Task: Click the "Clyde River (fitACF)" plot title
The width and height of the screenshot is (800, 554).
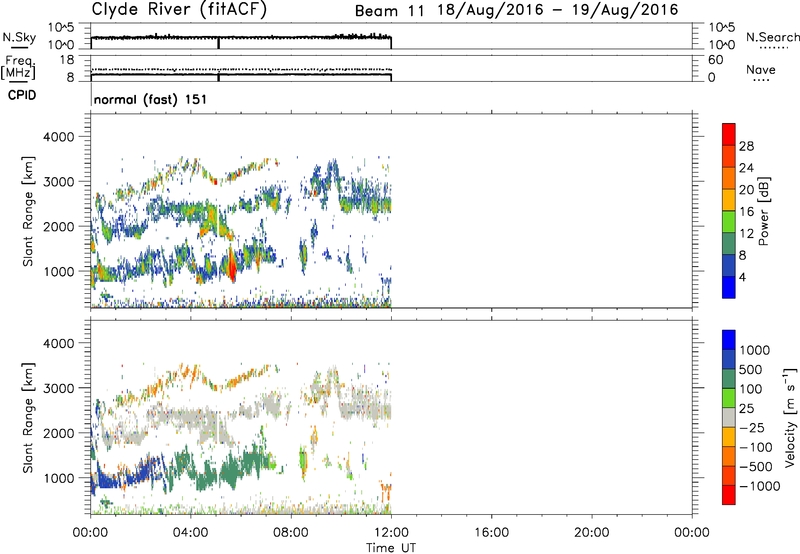Action: [179, 9]
